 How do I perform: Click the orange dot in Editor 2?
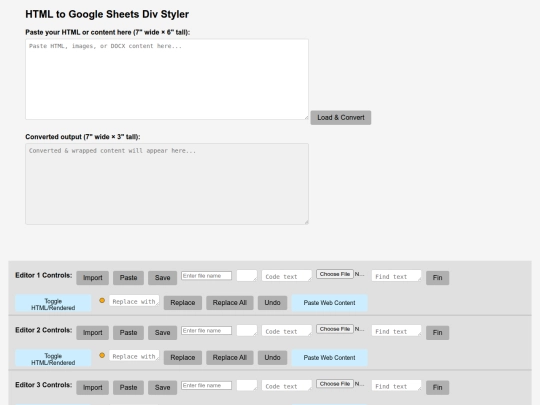(102, 355)
